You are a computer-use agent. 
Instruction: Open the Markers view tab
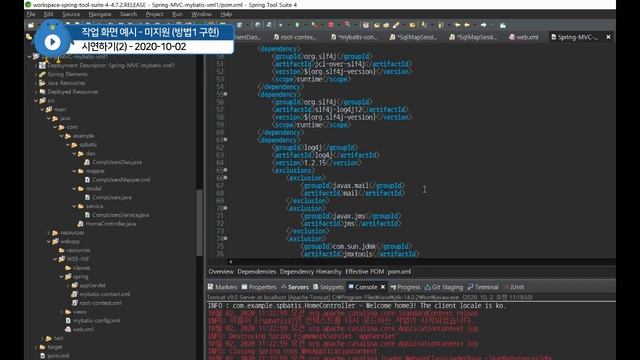pyautogui.click(x=222, y=287)
